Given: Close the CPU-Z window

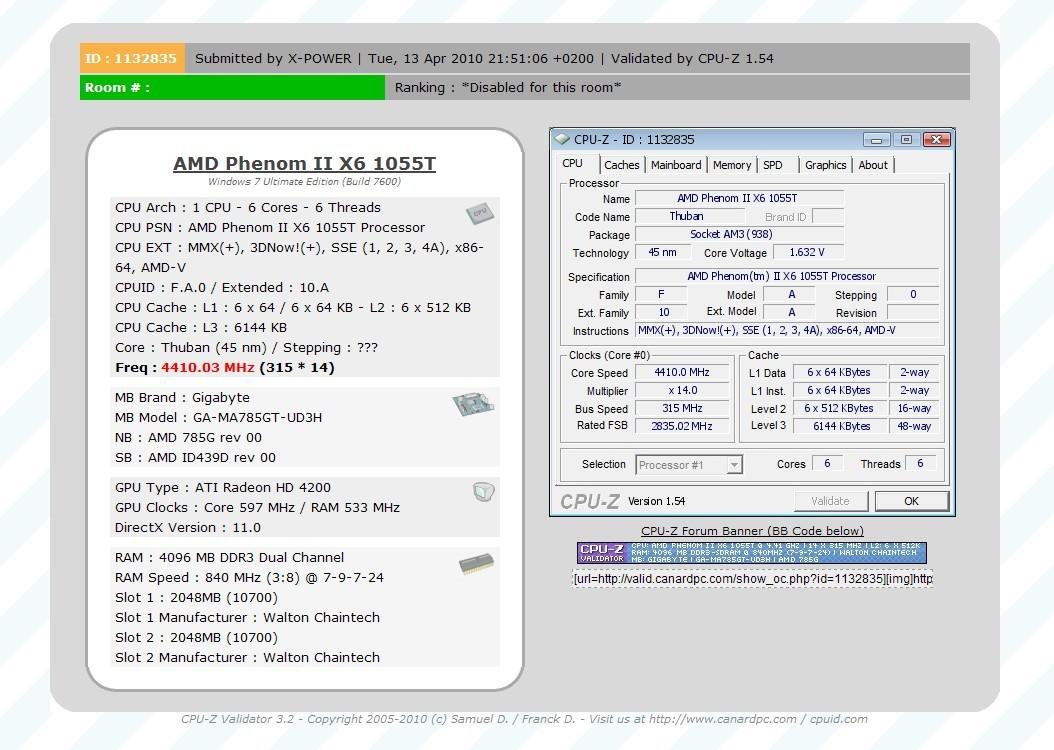Looking at the screenshot, I should (x=937, y=140).
